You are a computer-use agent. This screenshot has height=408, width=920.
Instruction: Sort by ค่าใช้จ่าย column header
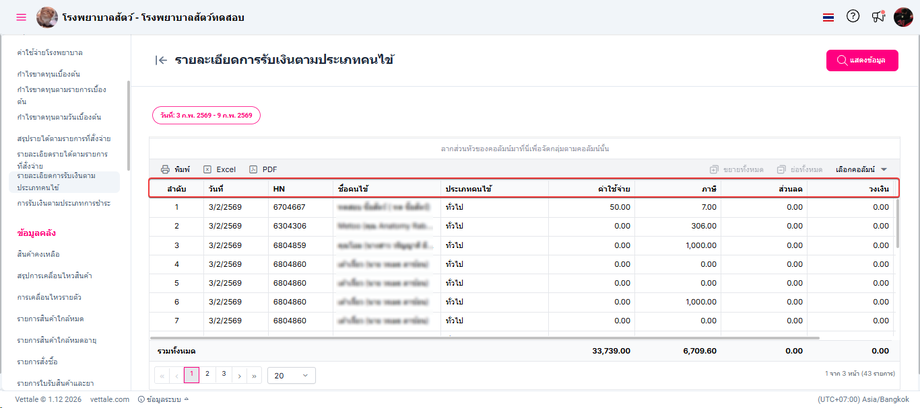click(x=591, y=188)
